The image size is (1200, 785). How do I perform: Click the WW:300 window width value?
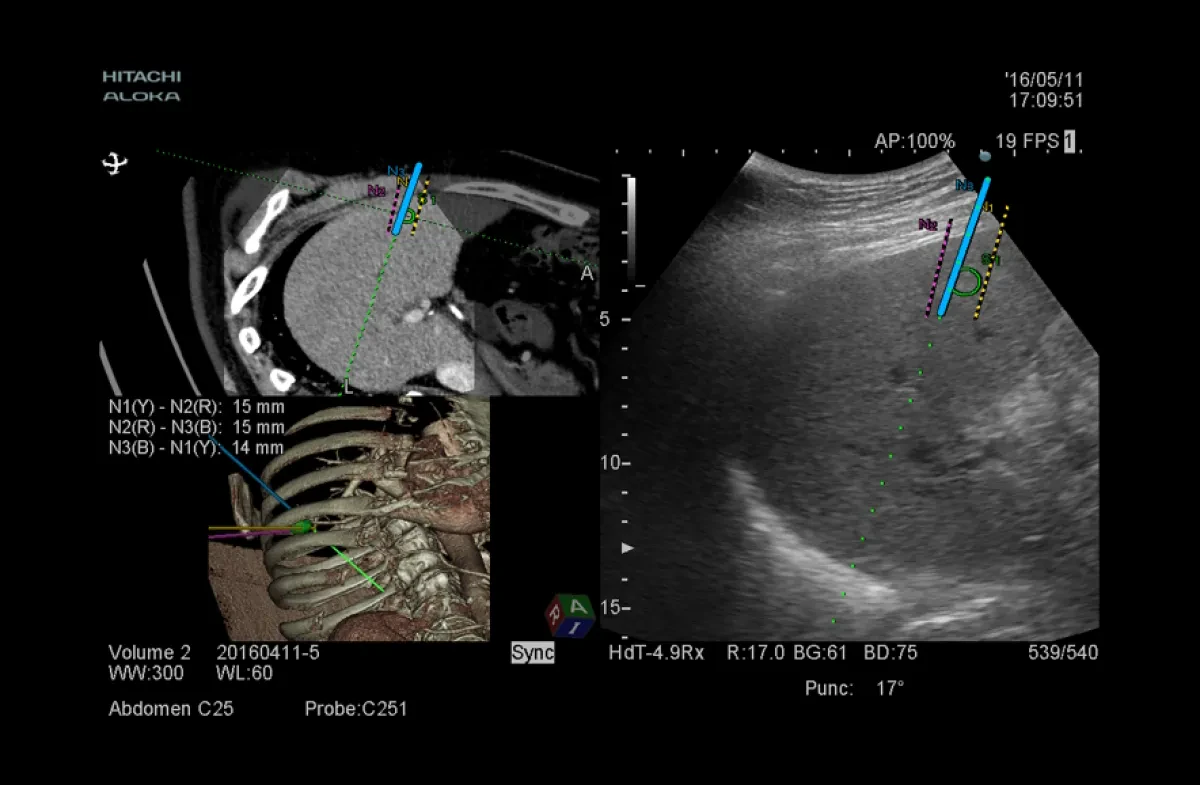tap(146, 673)
